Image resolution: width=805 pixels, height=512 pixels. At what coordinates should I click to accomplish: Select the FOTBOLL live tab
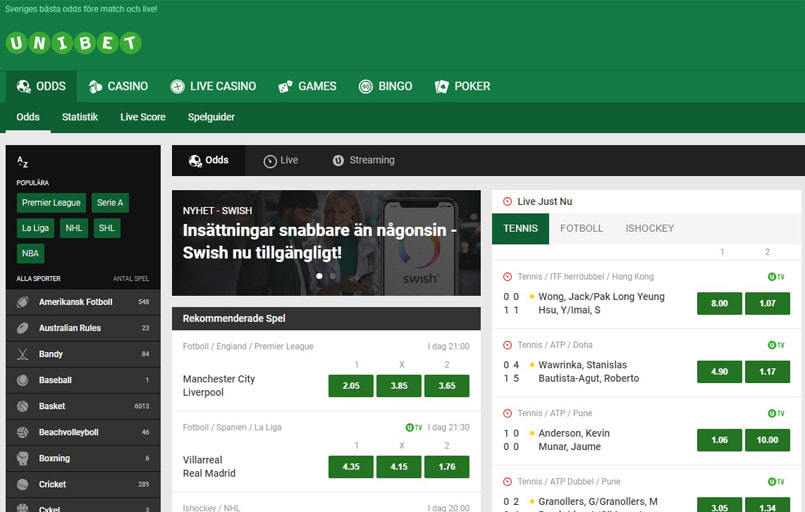(581, 229)
